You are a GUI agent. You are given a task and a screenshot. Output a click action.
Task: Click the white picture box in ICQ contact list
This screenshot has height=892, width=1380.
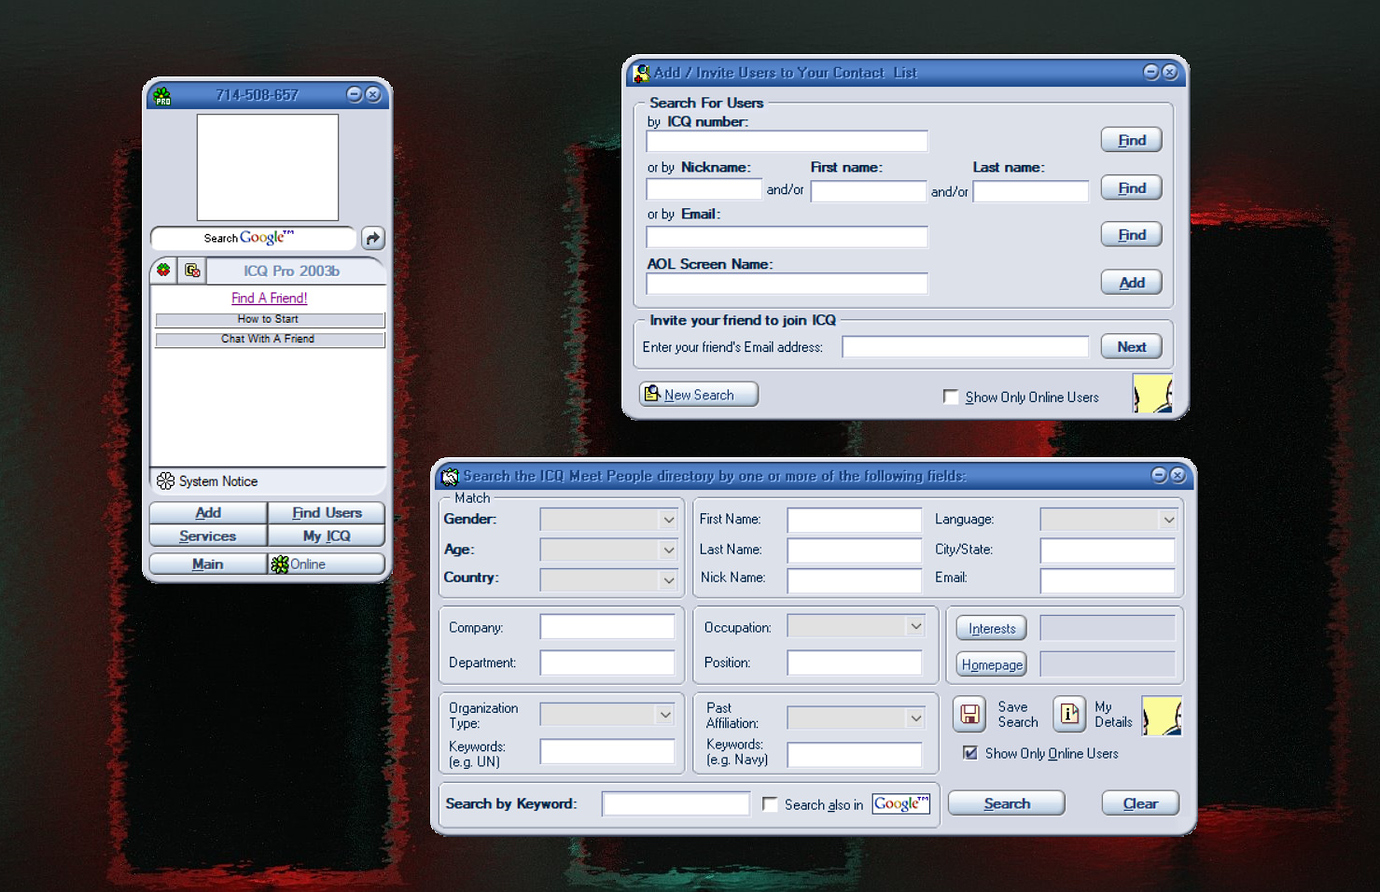267,167
